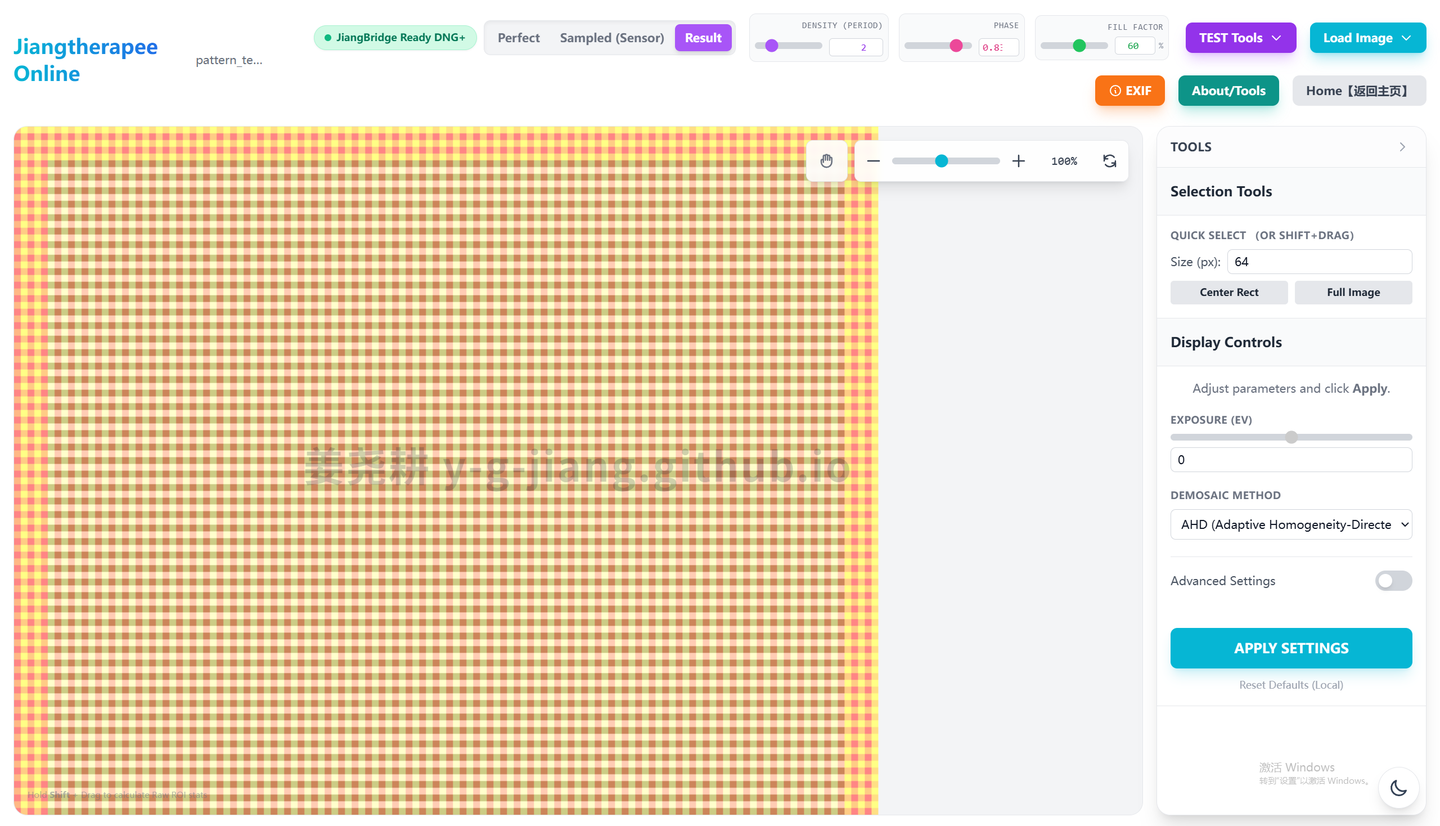This screenshot has height=826, width=1440.
Task: Switch to the Sampled (Sensor) tab
Action: 611,38
